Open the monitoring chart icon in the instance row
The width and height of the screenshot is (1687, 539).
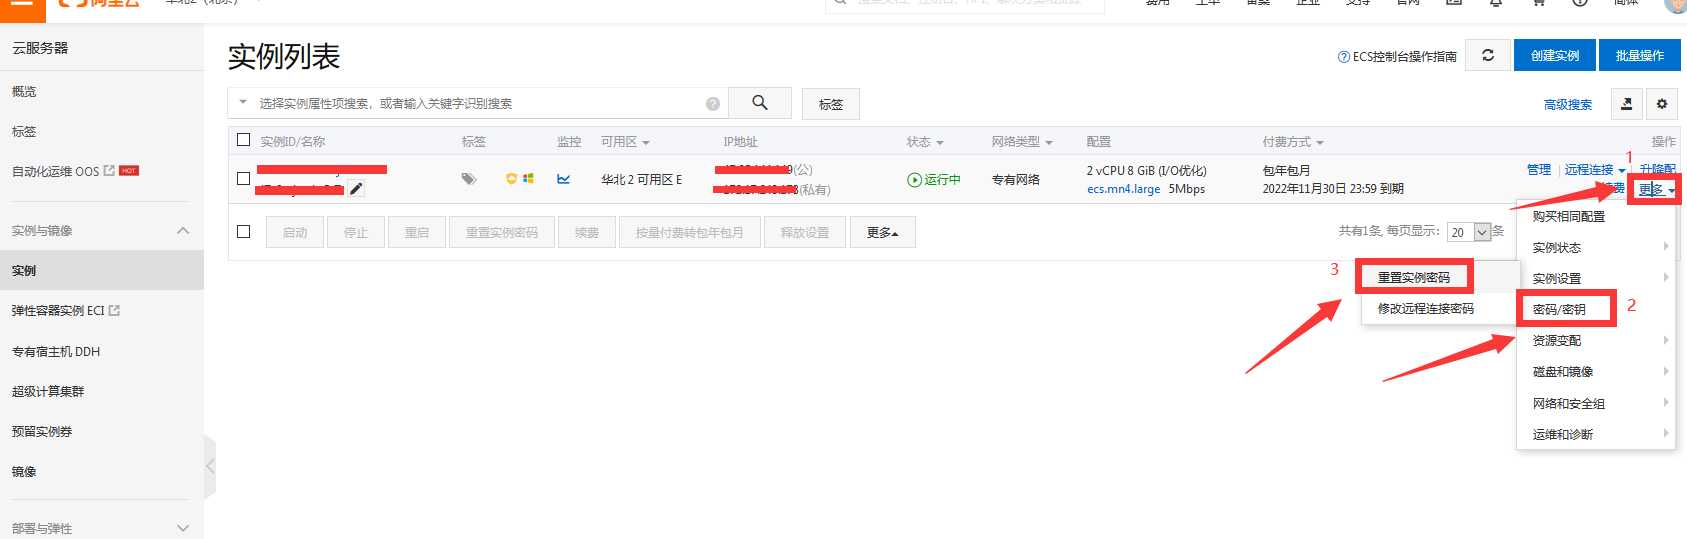tap(564, 179)
